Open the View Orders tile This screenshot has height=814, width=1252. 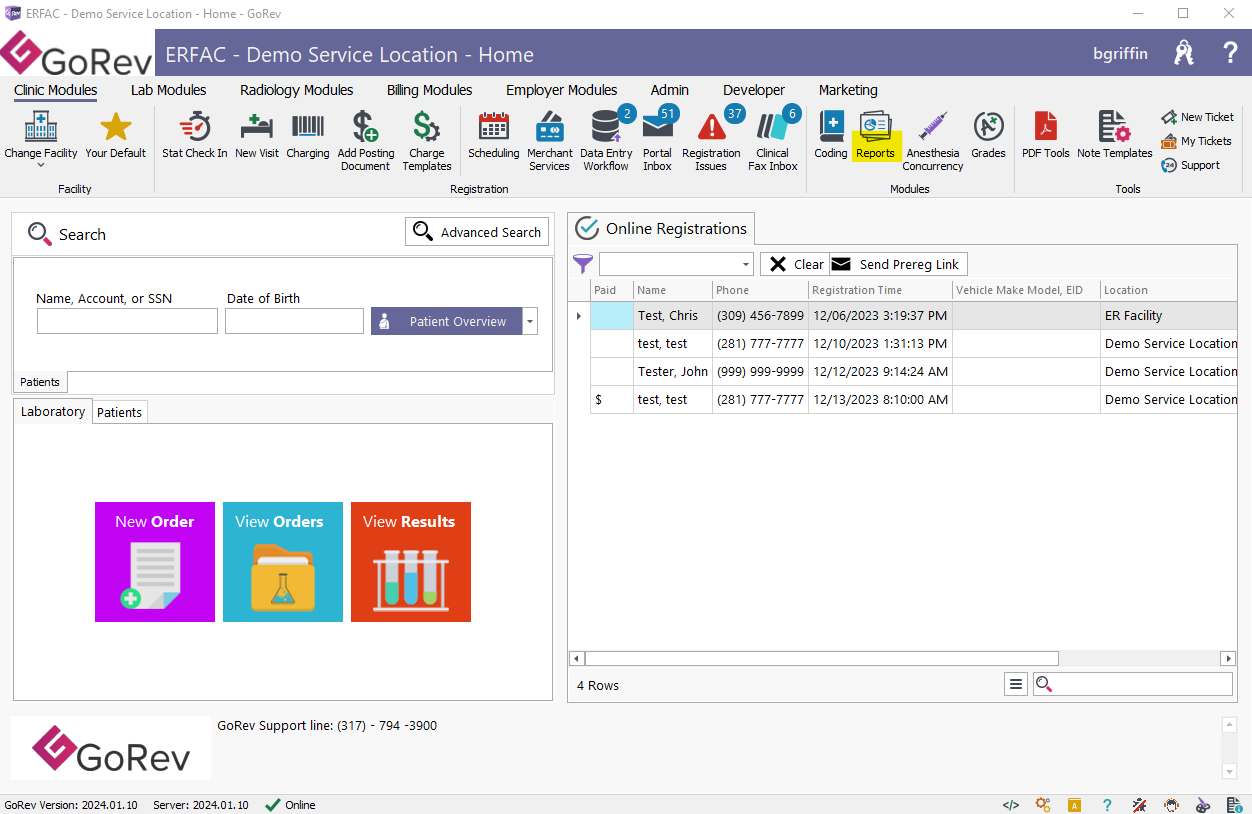(283, 562)
